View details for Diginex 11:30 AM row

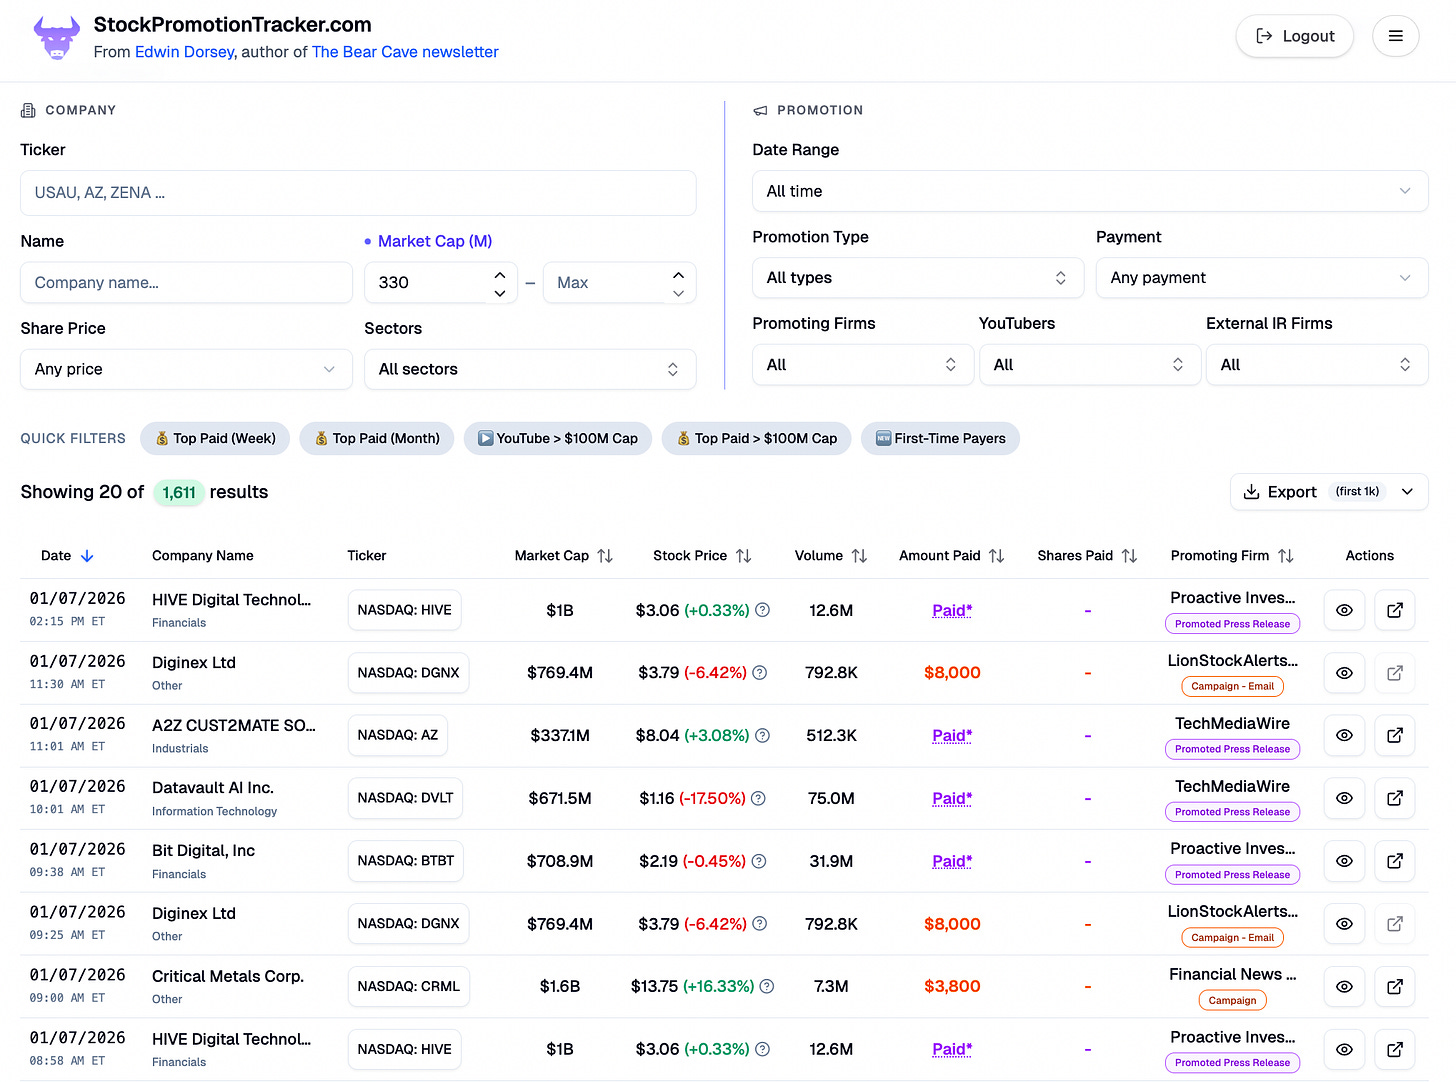pyautogui.click(x=1344, y=673)
